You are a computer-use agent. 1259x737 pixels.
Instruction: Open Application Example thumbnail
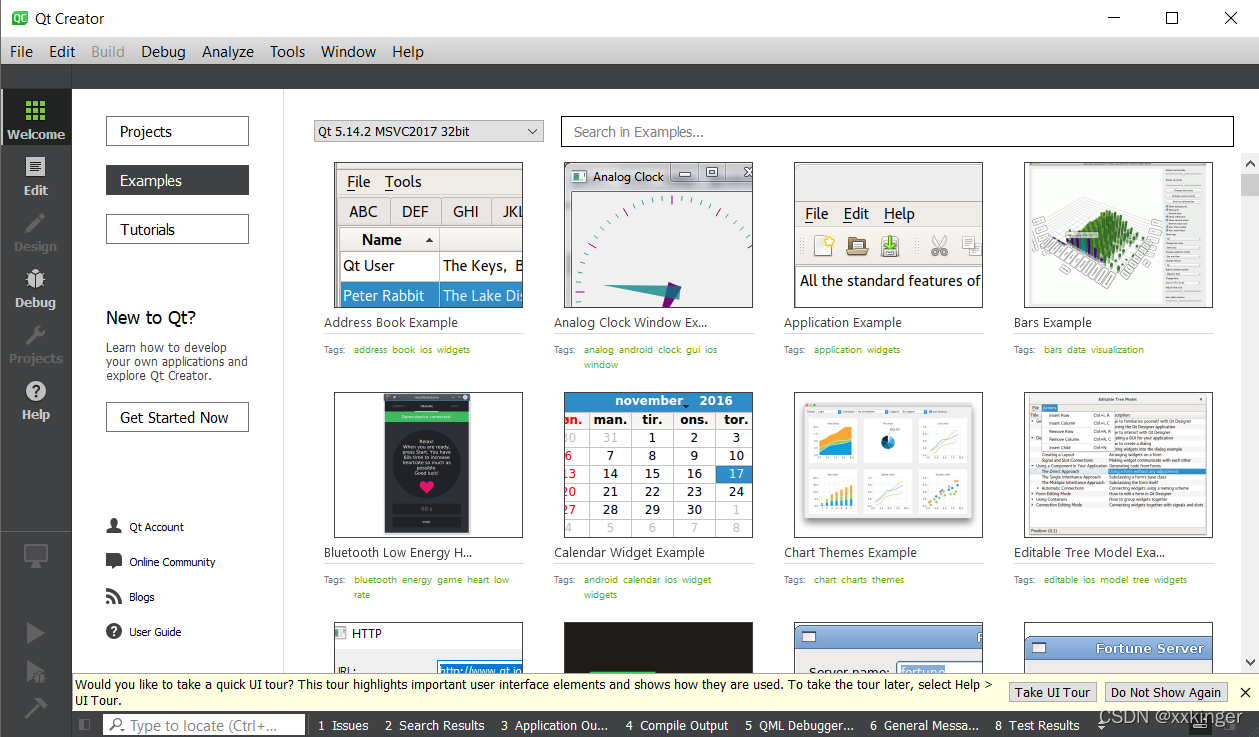tap(888, 235)
